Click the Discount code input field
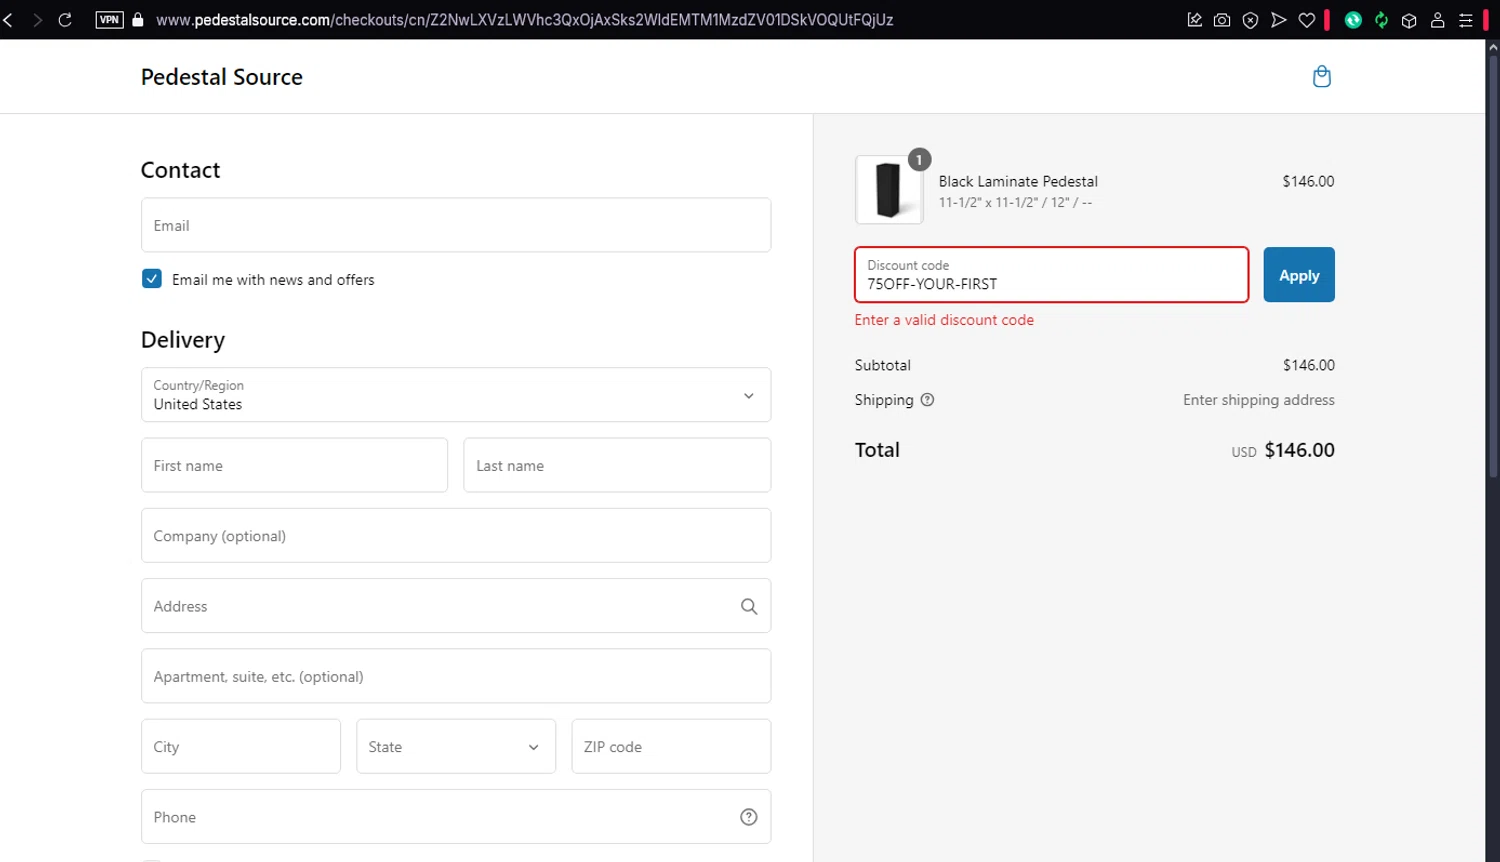Viewport: 1500px width, 862px height. 1051,275
